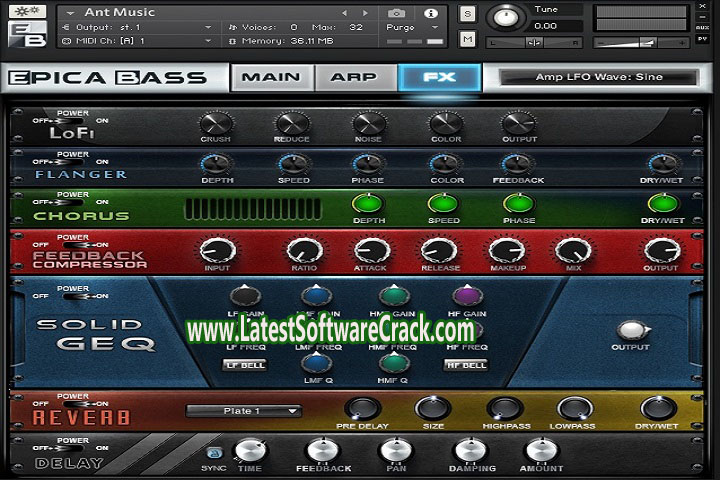The height and width of the screenshot is (480, 720).
Task: Toggle the LoFi power switch
Action: click(70, 121)
